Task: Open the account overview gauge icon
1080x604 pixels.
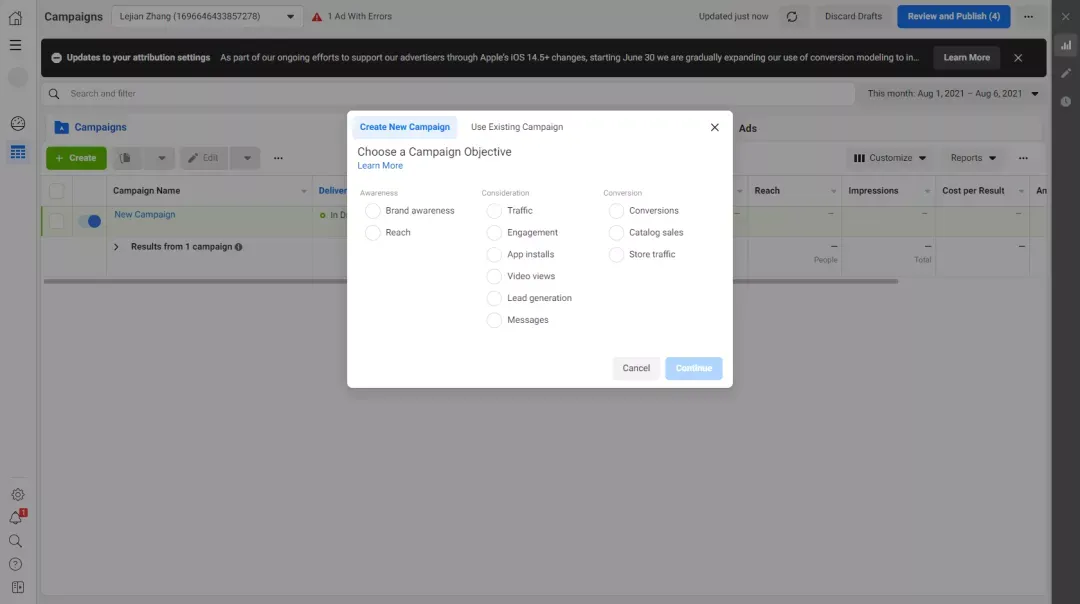Action: pos(18,123)
